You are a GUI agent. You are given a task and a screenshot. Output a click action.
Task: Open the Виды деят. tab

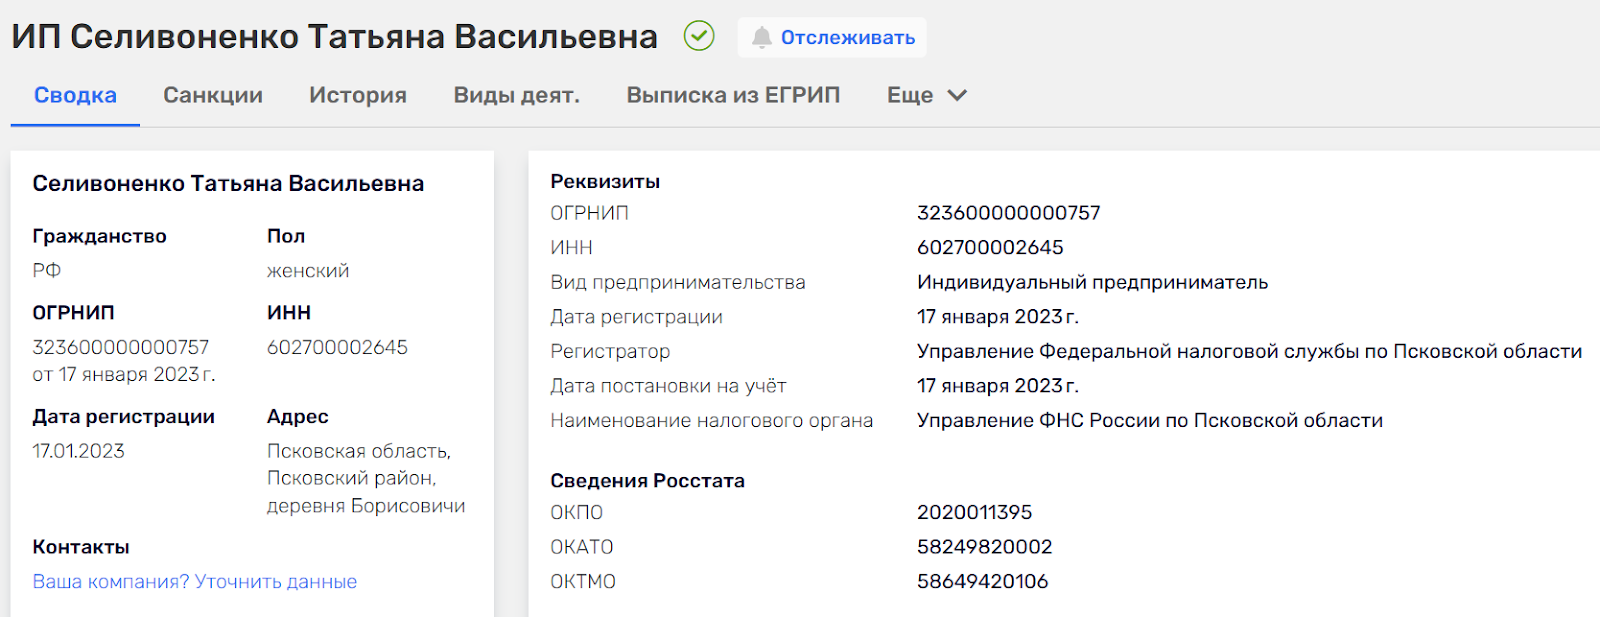pos(517,95)
